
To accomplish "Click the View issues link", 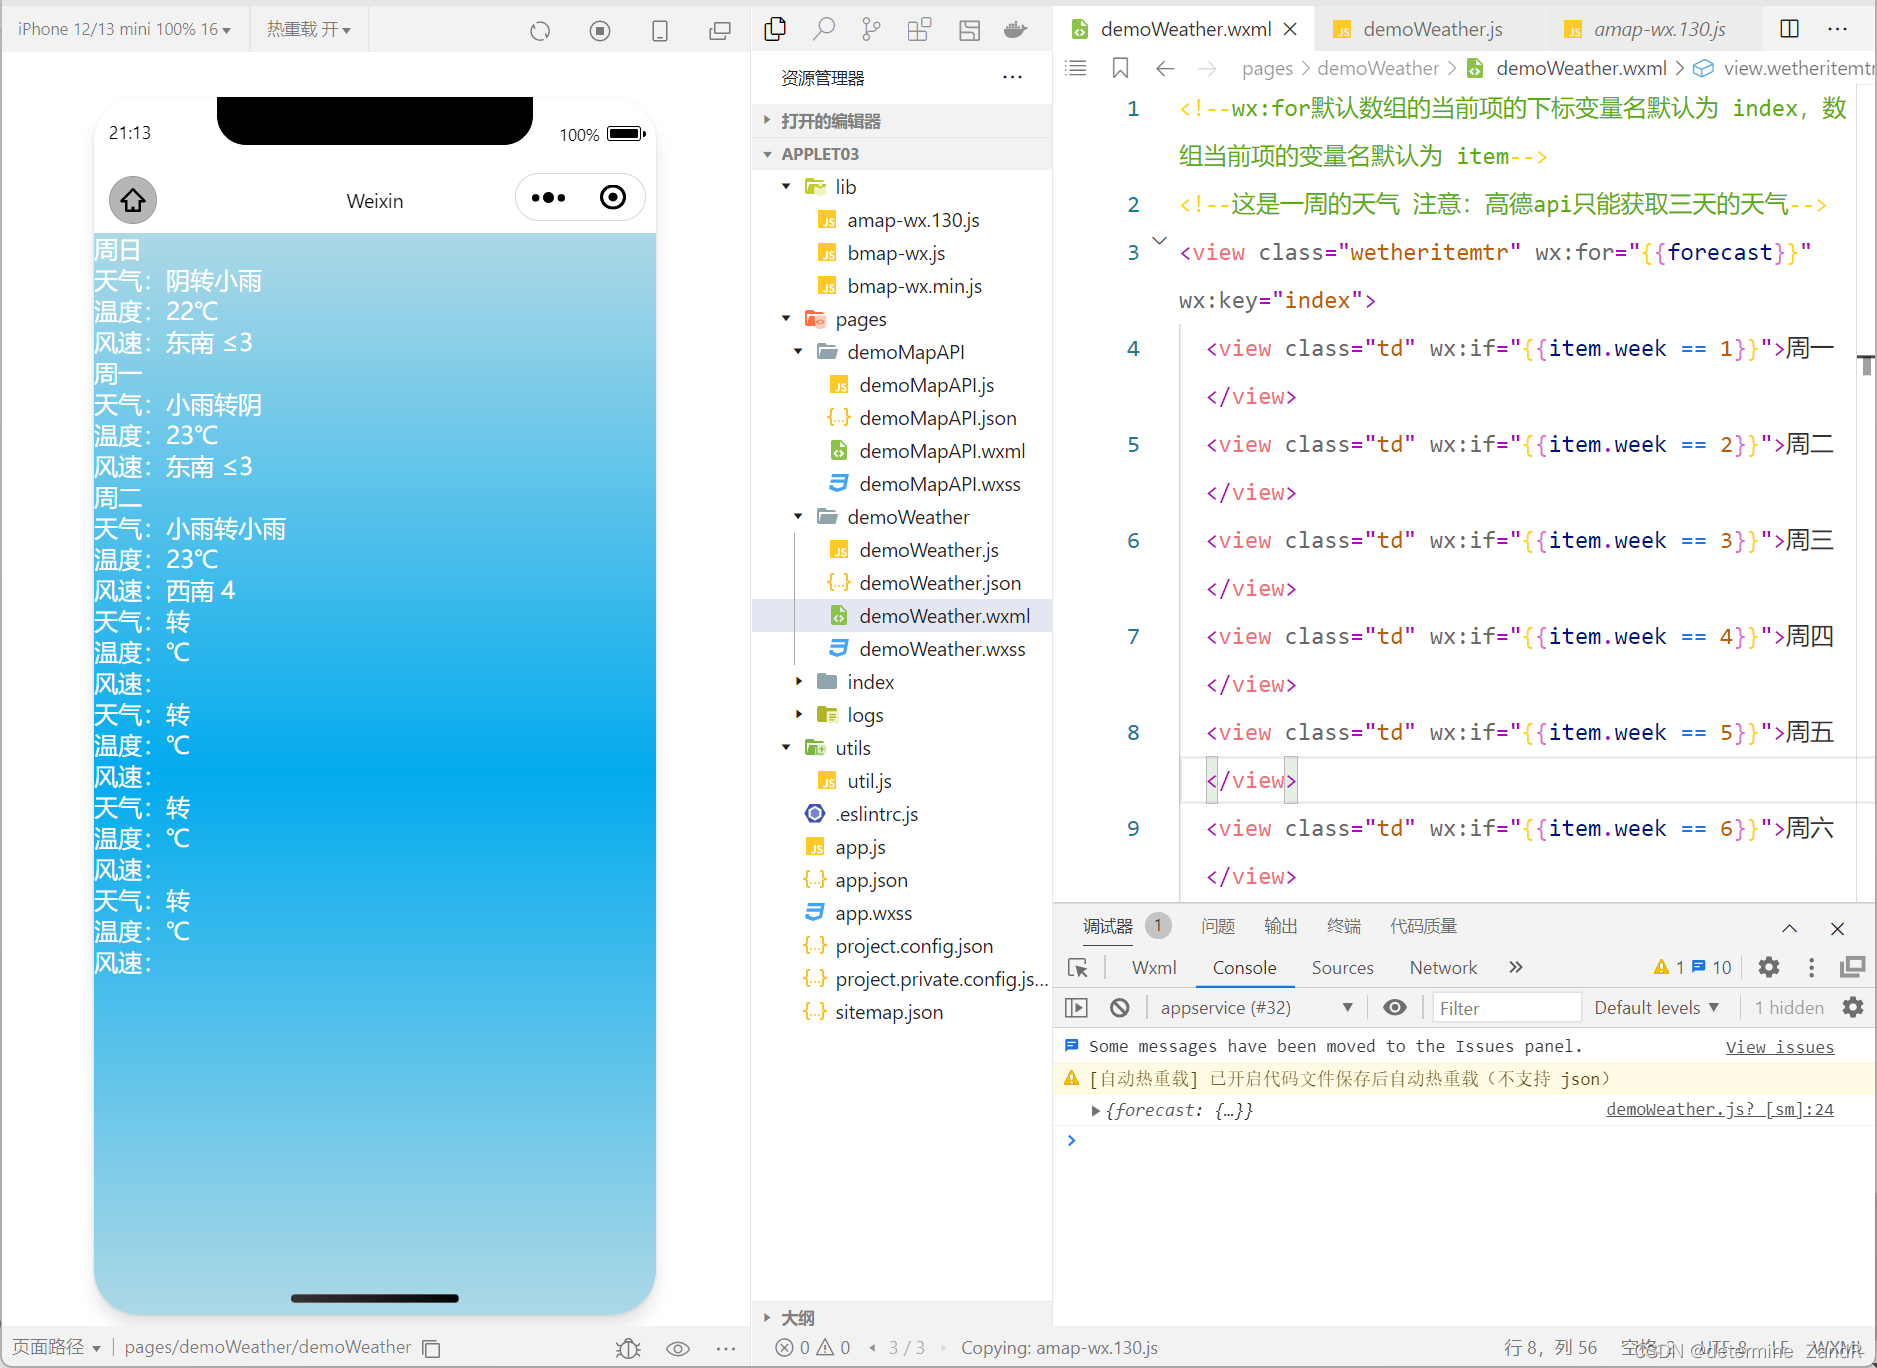I will [x=1780, y=1047].
